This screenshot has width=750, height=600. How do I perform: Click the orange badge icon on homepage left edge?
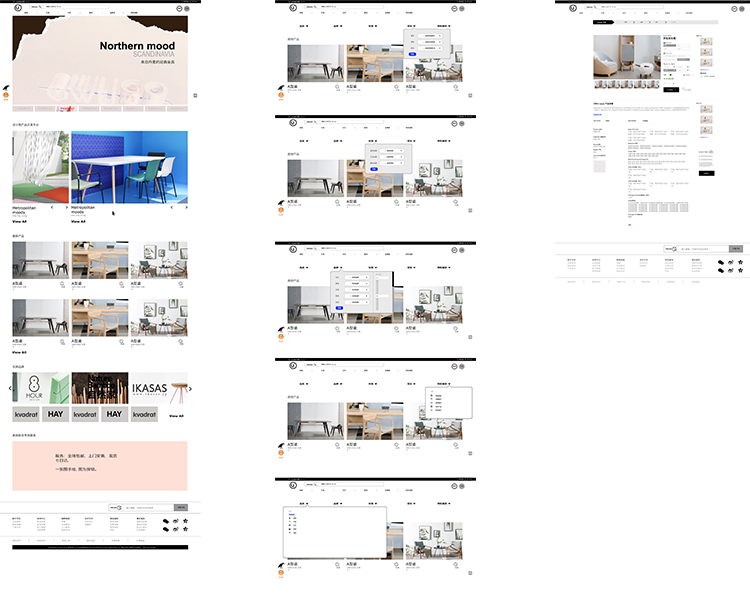point(6,97)
